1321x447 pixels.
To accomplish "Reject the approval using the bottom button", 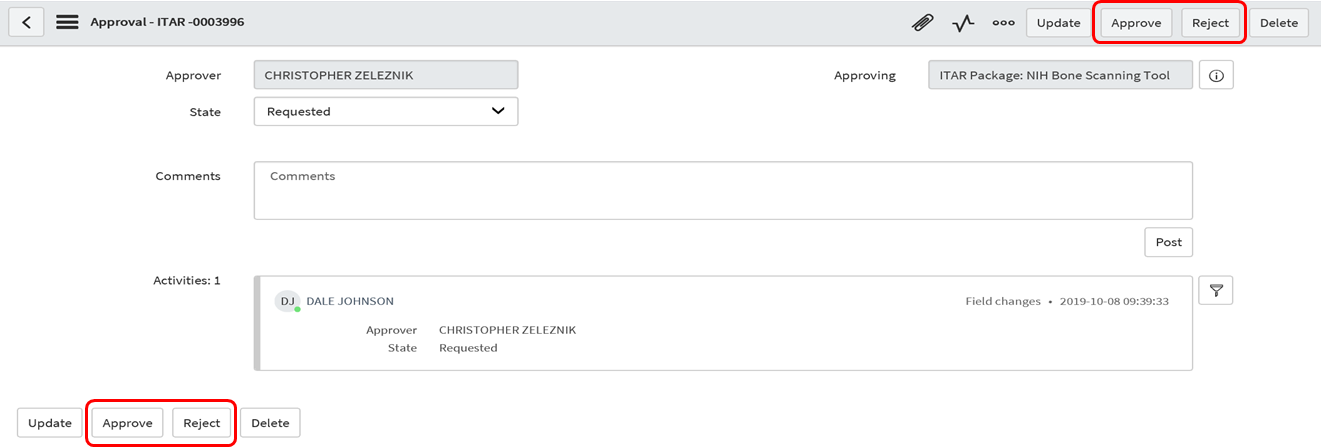I will (x=201, y=423).
